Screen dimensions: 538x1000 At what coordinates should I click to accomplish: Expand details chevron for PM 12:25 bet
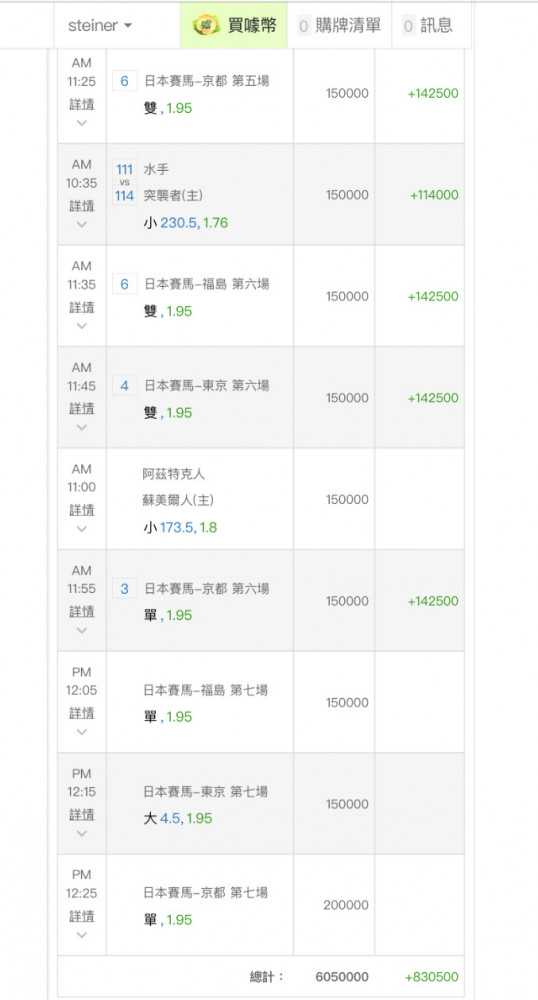[x=82, y=935]
